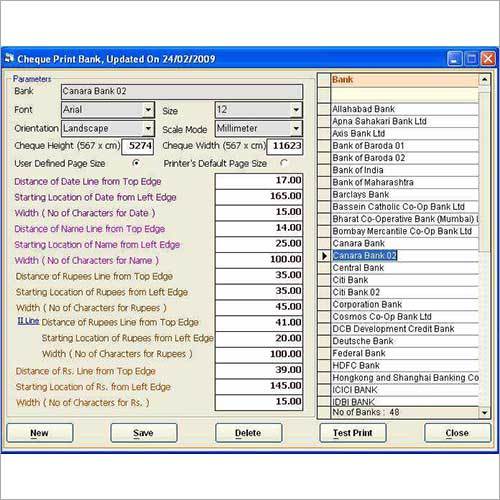This screenshot has height=500, width=500.
Task: Select the Citi Bank row (not 02)
Action: click(405, 280)
